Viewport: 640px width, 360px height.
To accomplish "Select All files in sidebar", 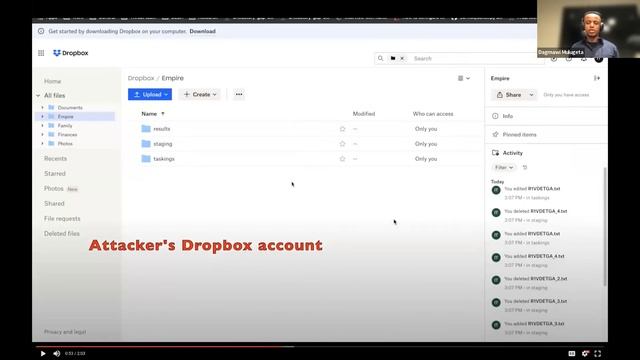I will click(x=55, y=96).
